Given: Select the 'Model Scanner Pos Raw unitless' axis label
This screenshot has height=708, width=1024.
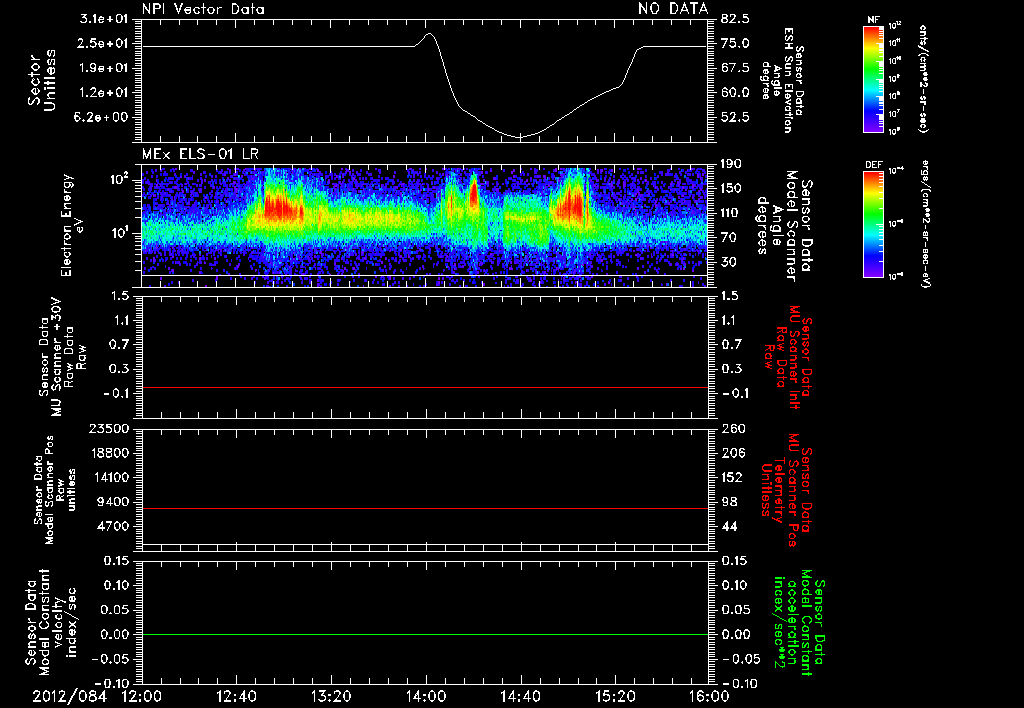Looking at the screenshot, I should pos(58,490).
